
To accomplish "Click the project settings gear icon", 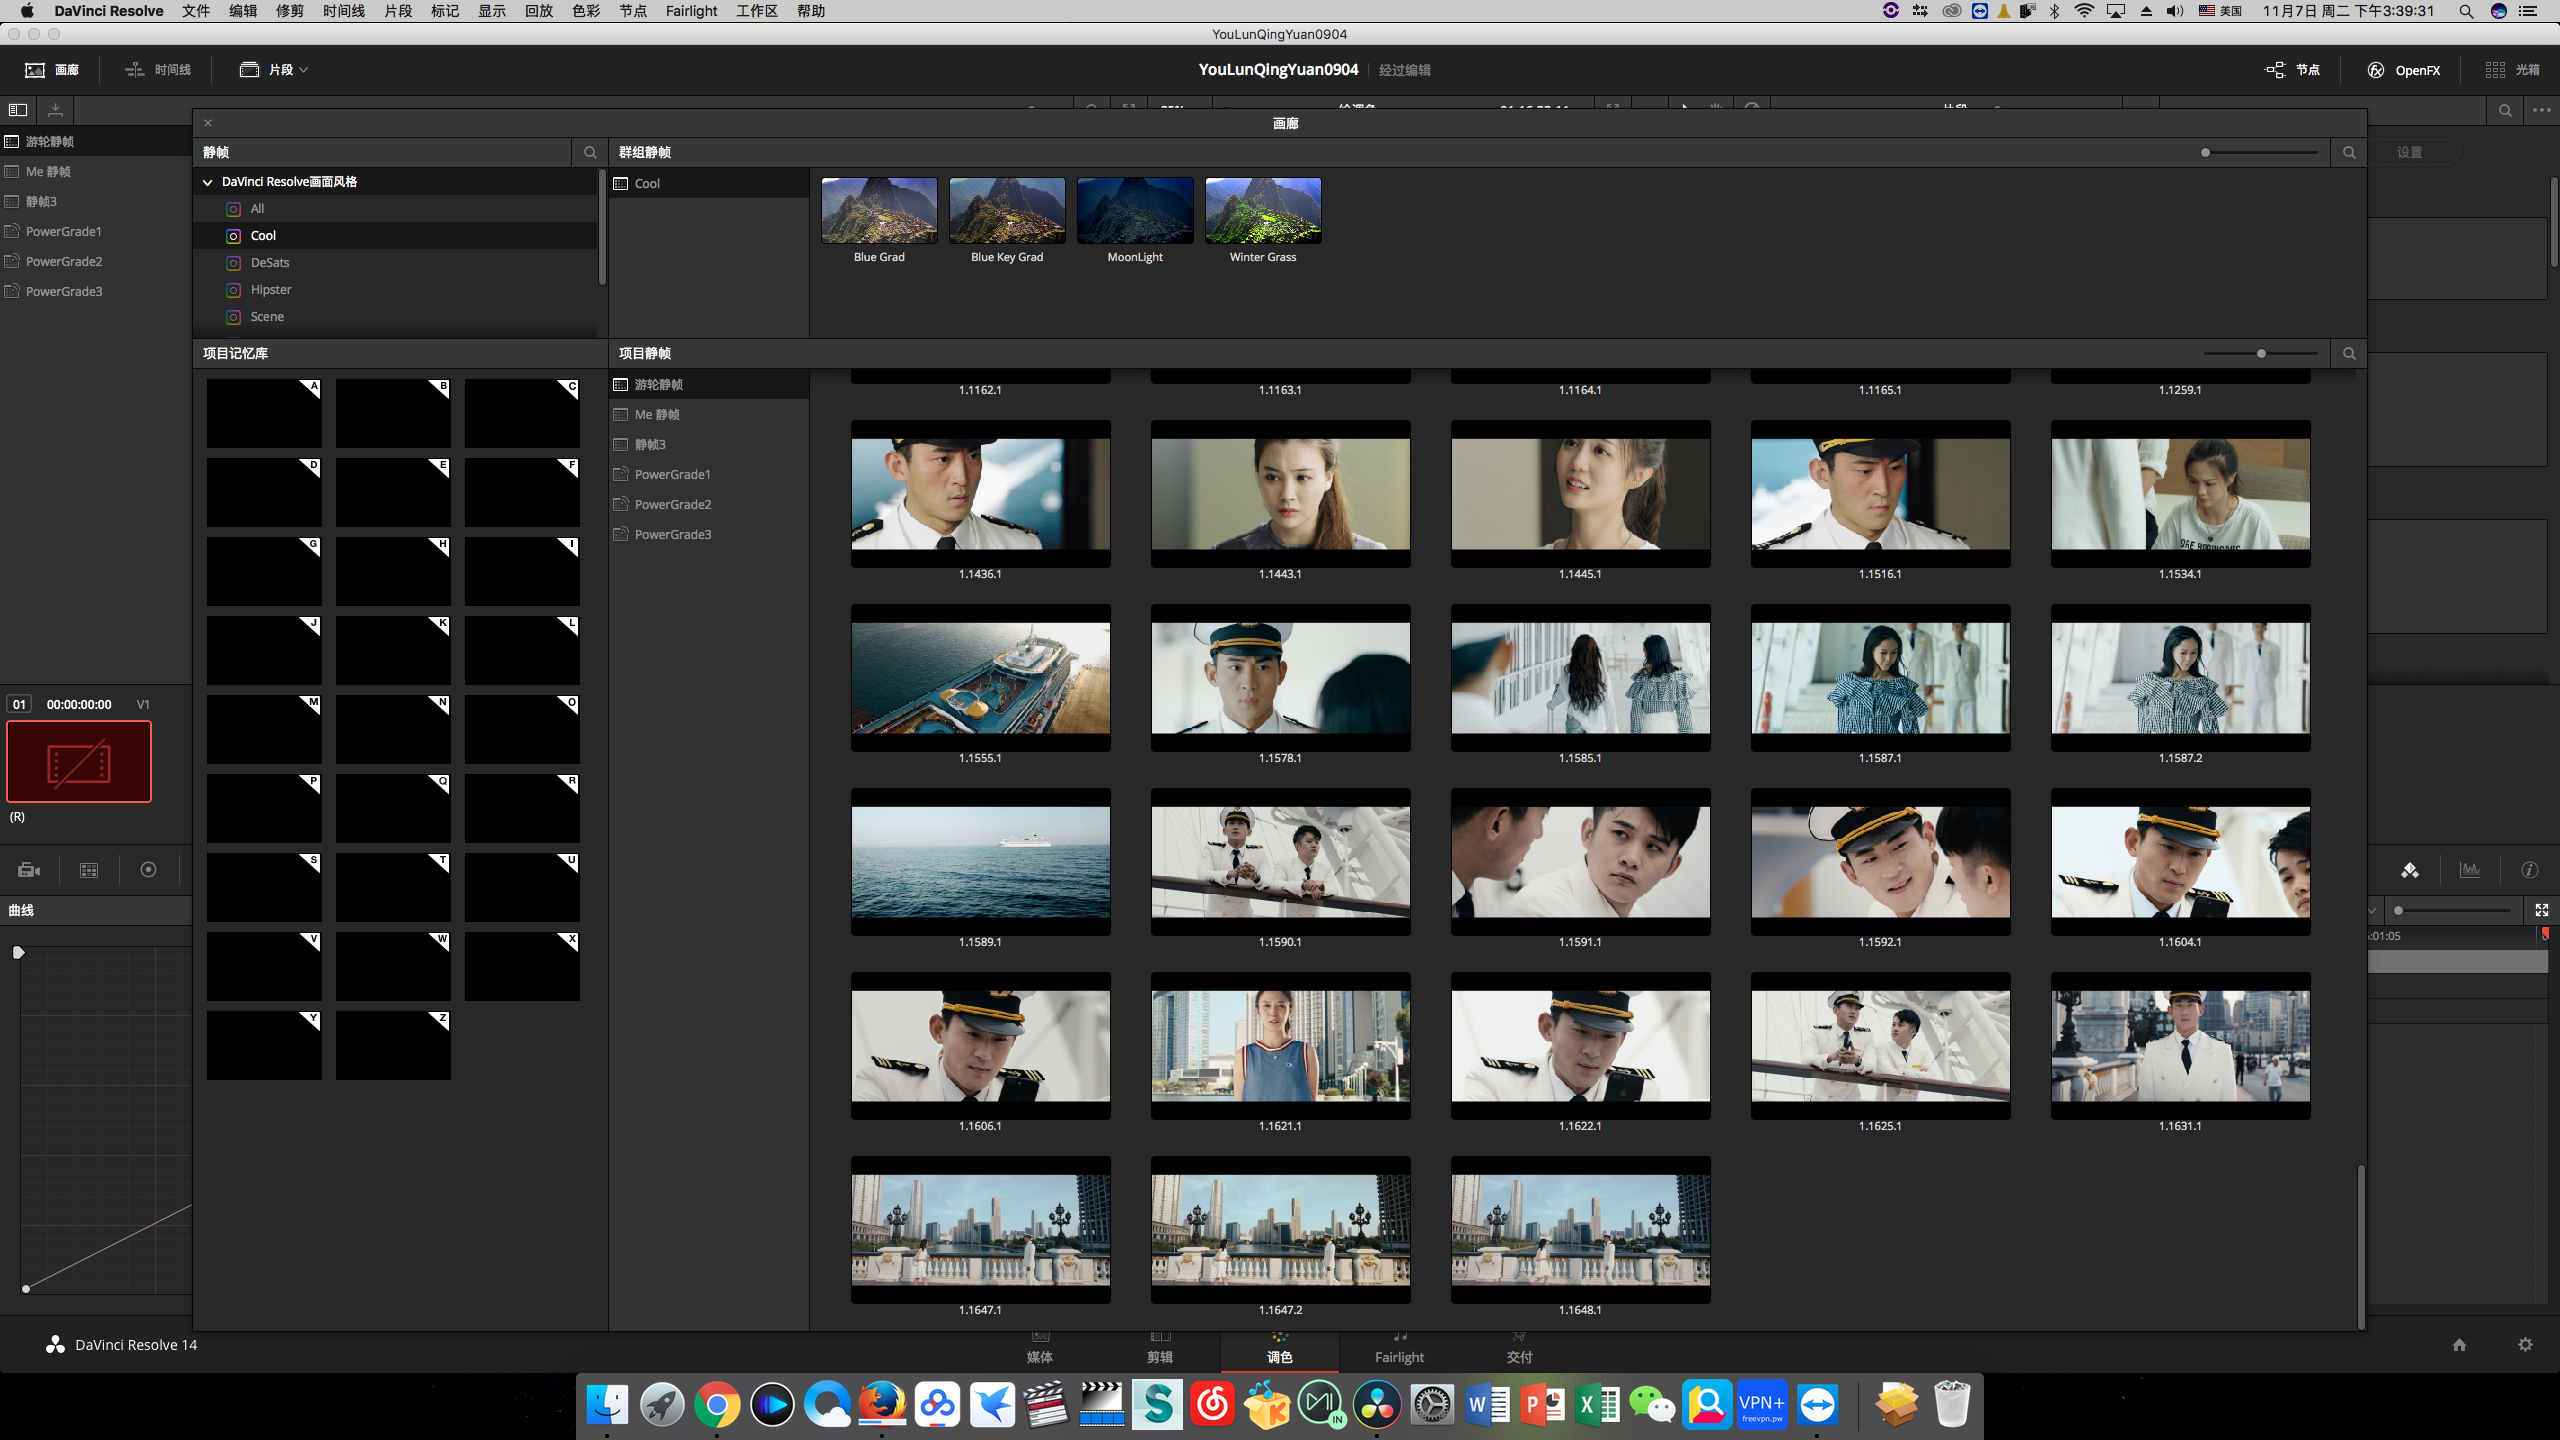I will [x=2525, y=1345].
